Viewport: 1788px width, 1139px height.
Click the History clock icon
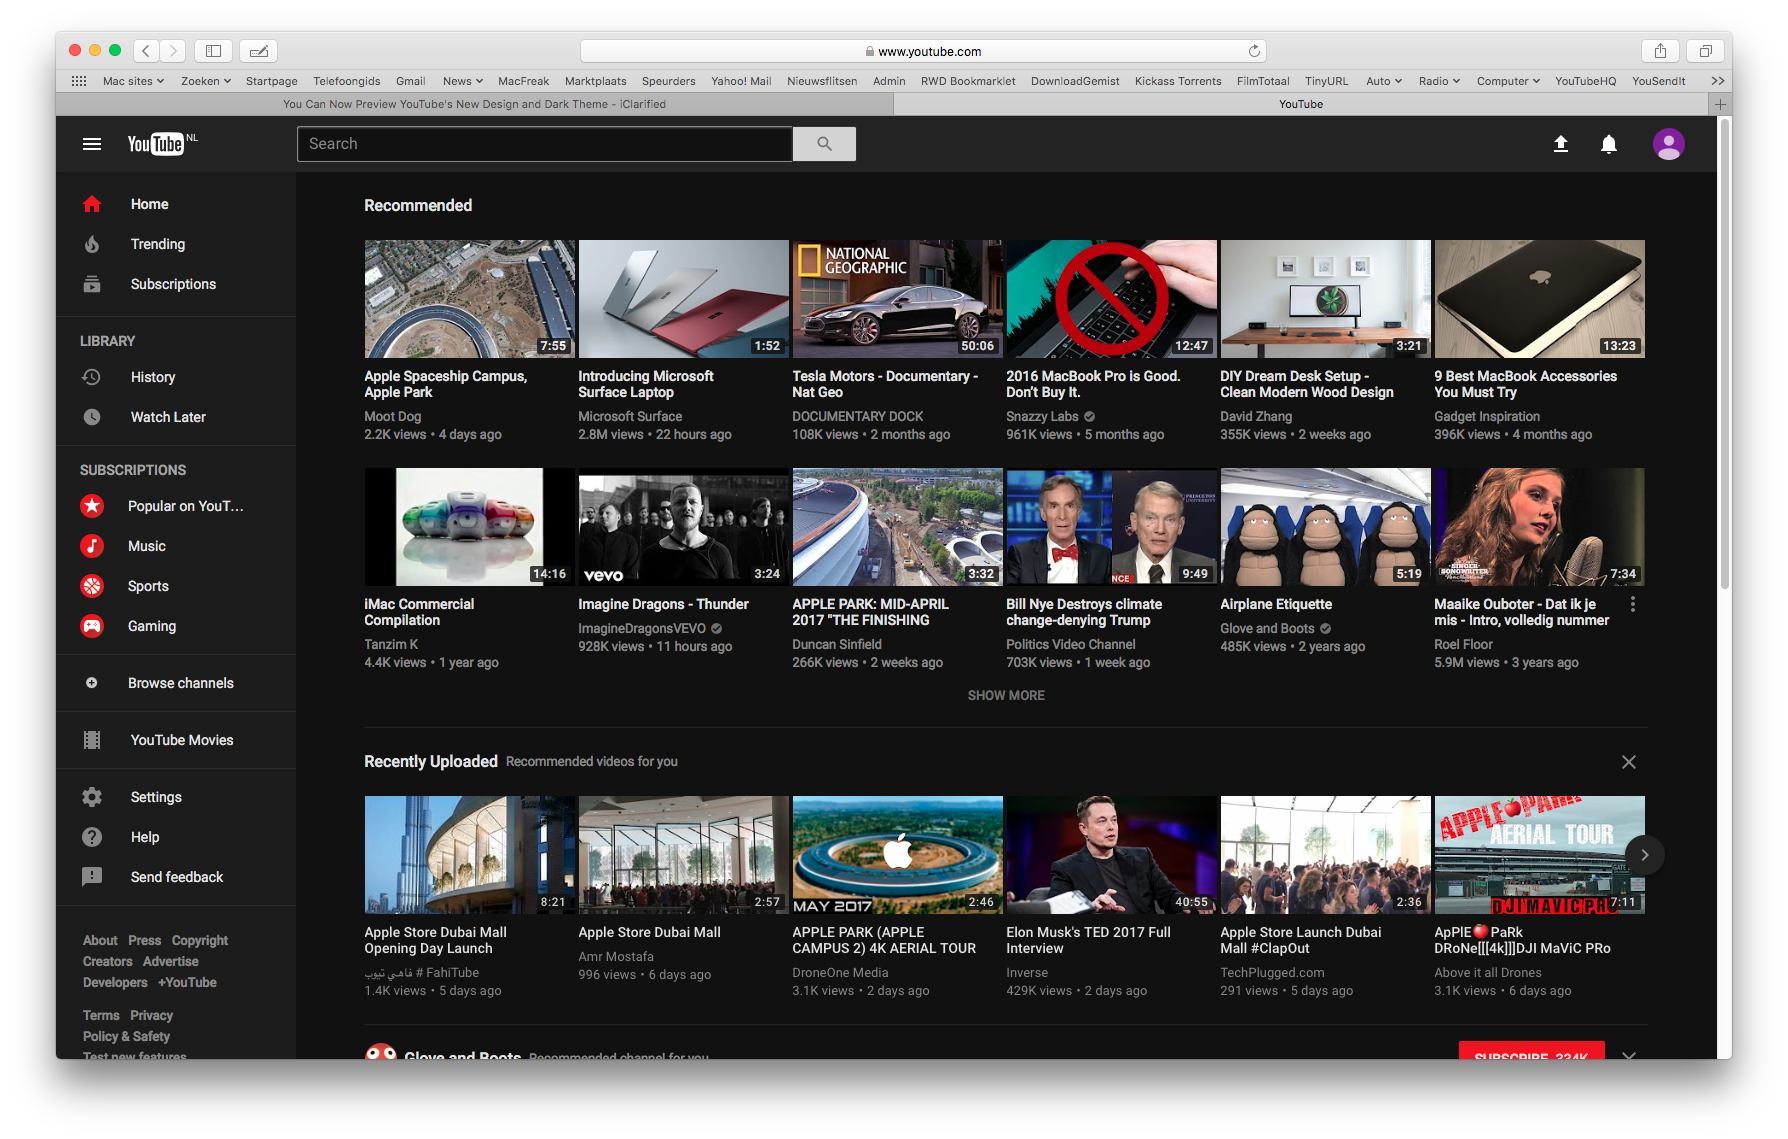click(92, 377)
